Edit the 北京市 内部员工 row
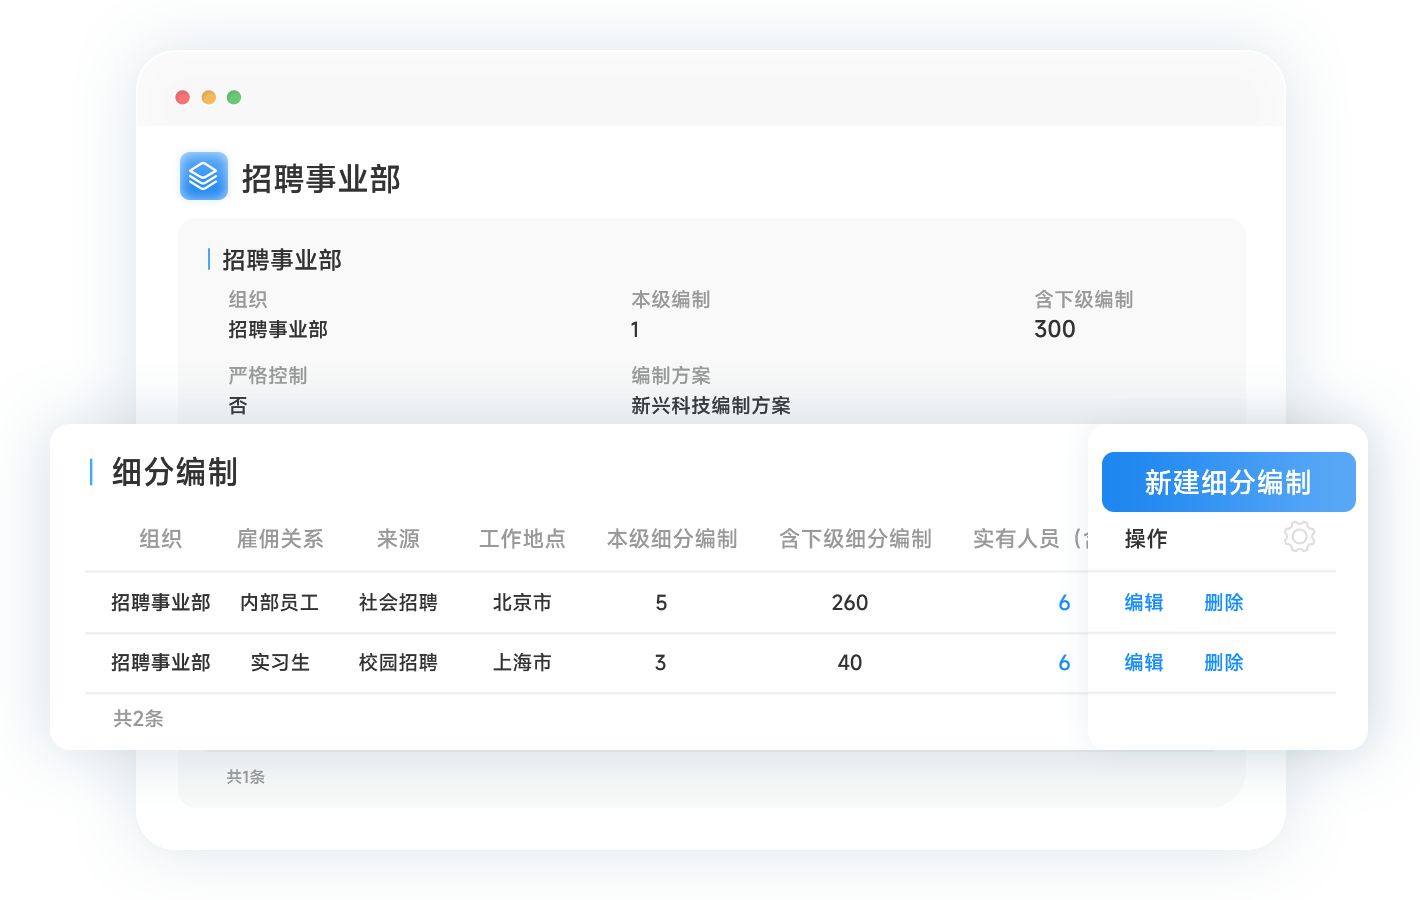Viewport: 1420px width, 900px height. click(x=1143, y=603)
